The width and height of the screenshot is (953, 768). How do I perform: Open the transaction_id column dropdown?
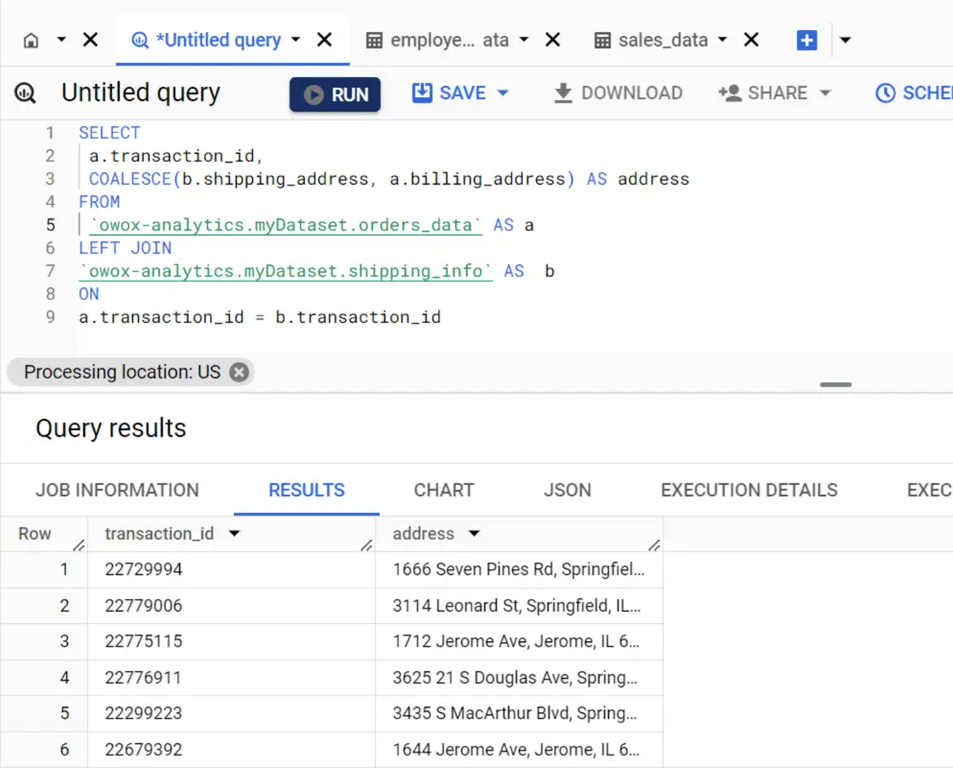235,533
